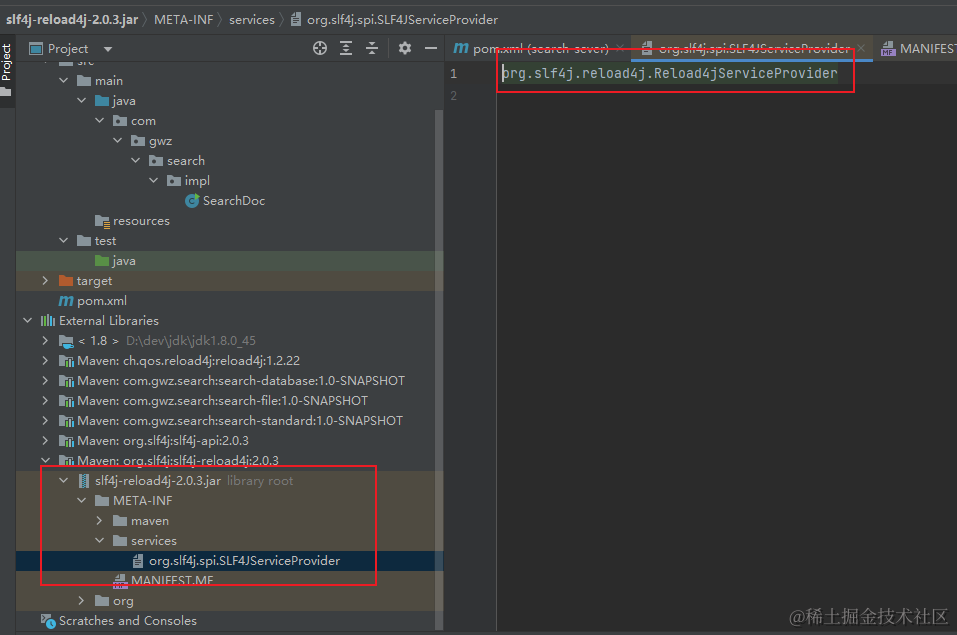Image resolution: width=957 pixels, height=635 pixels.
Task: Expand the slf4j-api:2.0.3 library chevron
Action: point(45,440)
